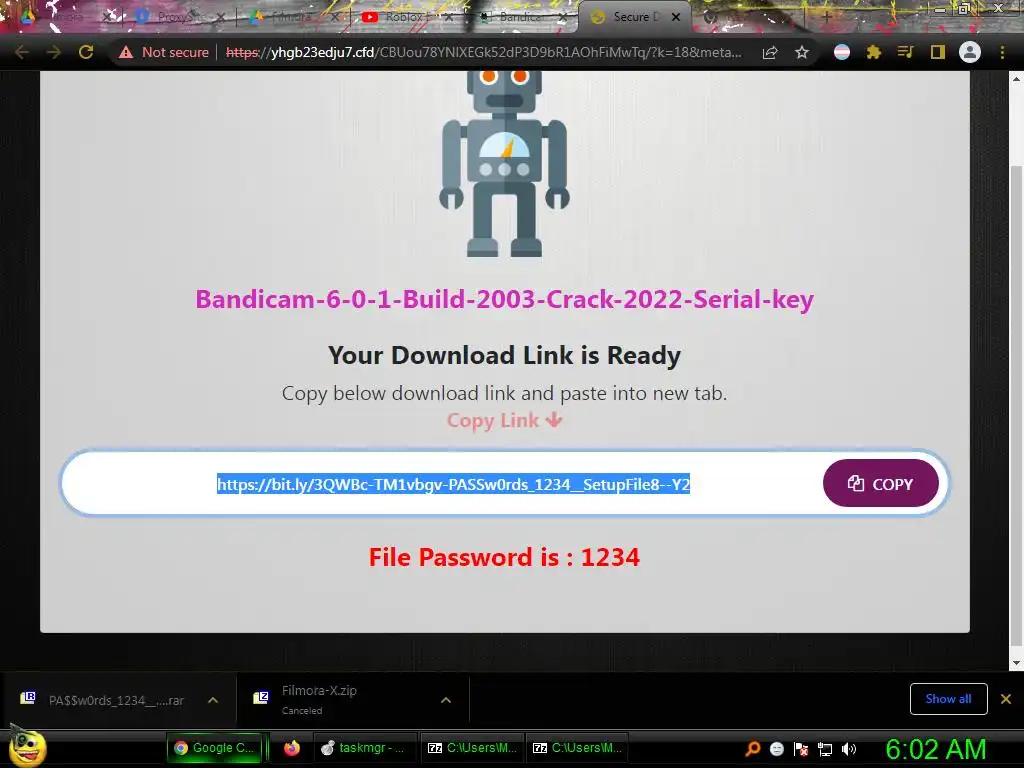Toggle the browser side panel icon
This screenshot has width=1024, height=768.
pyautogui.click(x=938, y=52)
